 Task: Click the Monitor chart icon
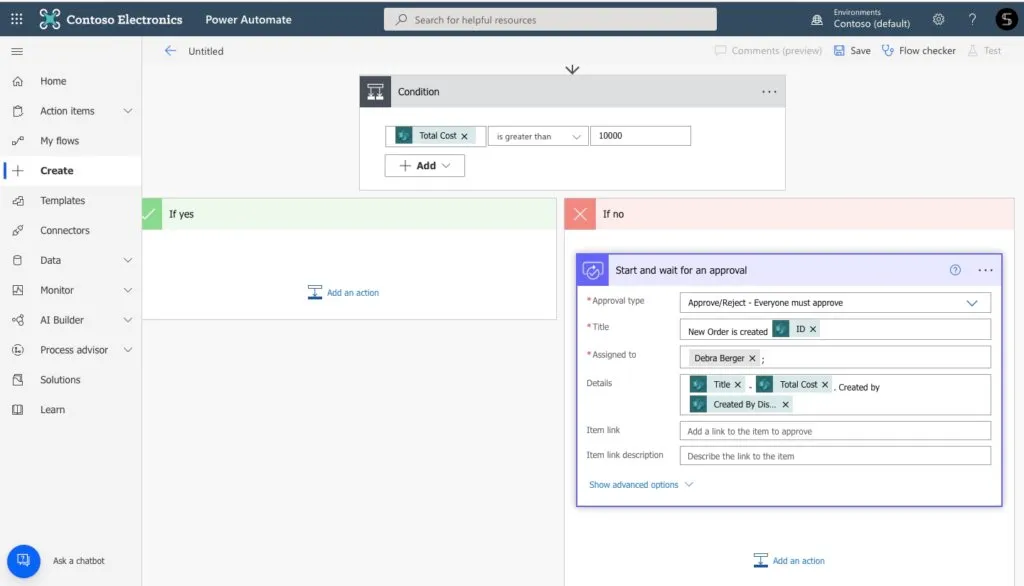[18, 290]
